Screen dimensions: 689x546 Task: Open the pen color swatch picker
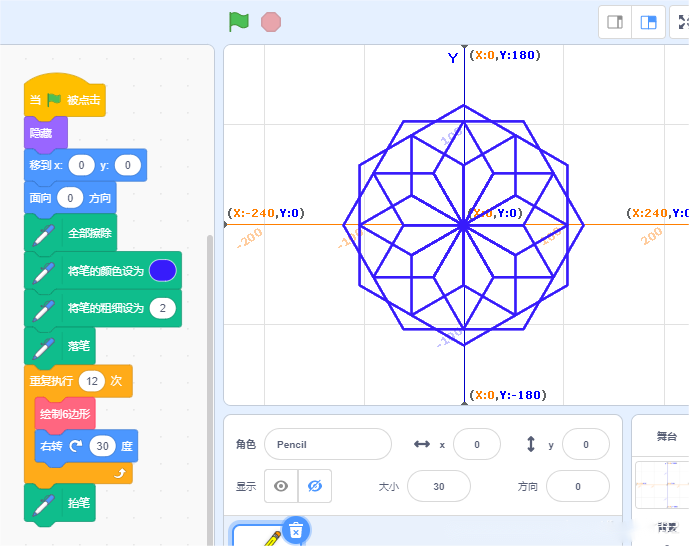tap(163, 271)
